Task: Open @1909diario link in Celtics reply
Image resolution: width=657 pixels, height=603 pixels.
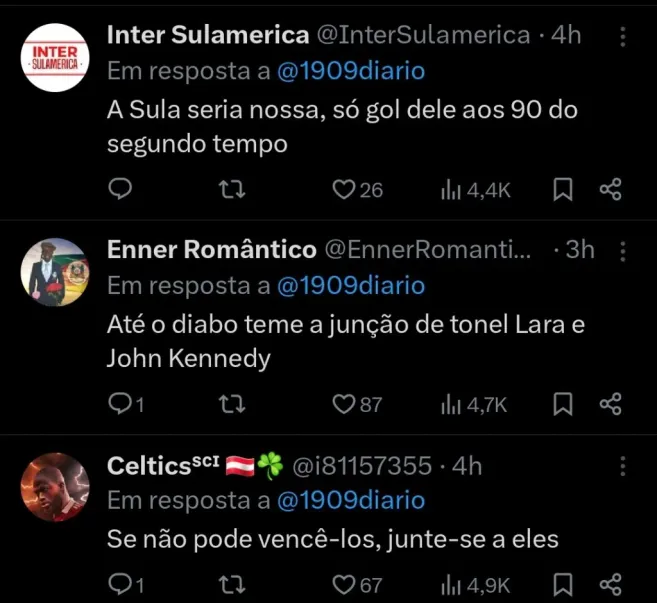Action: pos(350,500)
